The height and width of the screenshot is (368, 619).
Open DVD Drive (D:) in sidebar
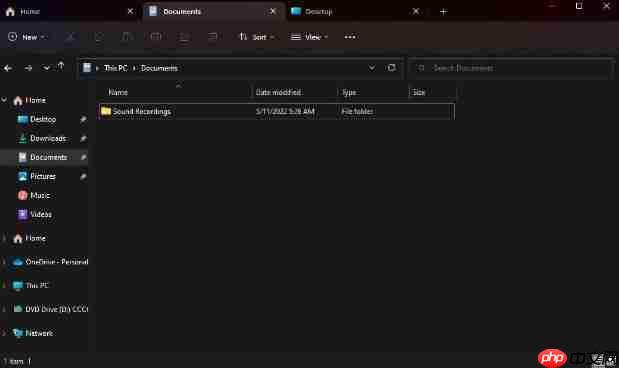click(56, 309)
